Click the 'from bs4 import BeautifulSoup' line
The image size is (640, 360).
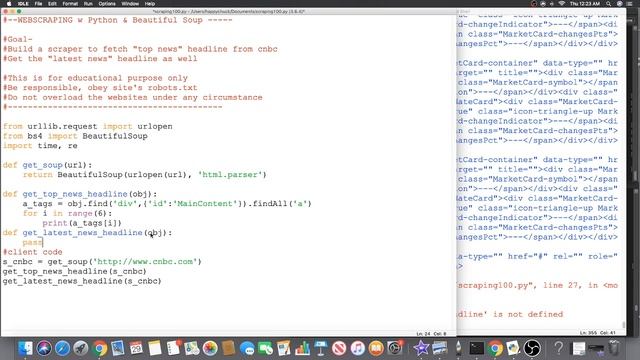point(75,136)
